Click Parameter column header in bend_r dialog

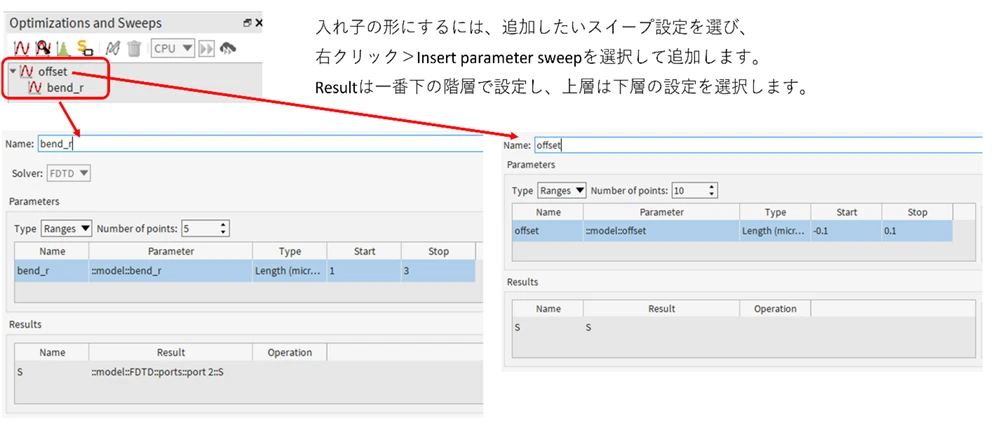171,251
